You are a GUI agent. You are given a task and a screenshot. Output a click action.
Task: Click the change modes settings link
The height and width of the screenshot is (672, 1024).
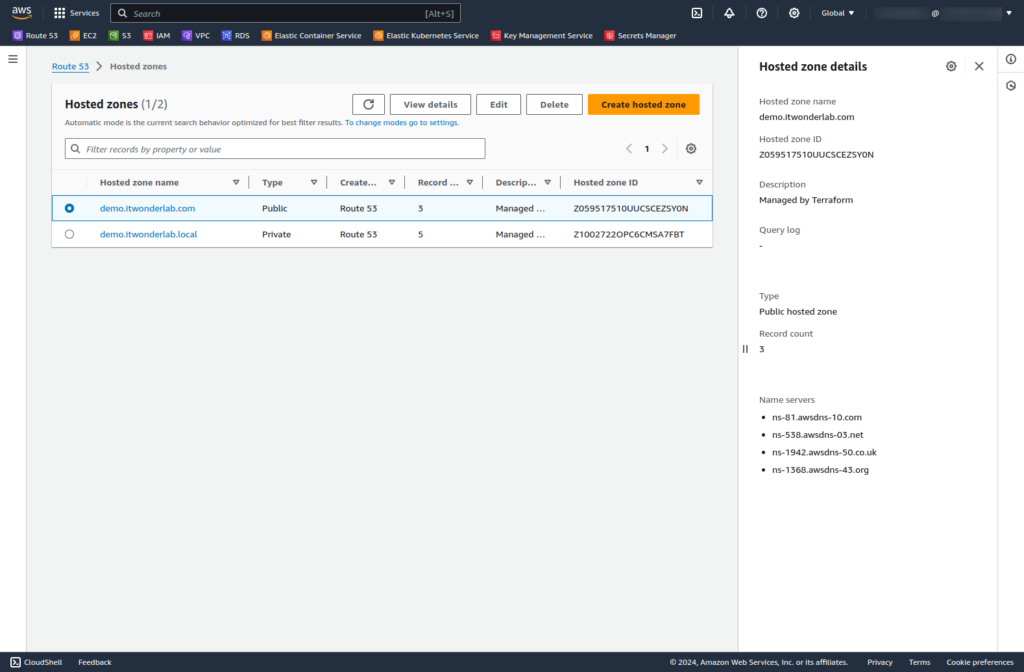402,123
